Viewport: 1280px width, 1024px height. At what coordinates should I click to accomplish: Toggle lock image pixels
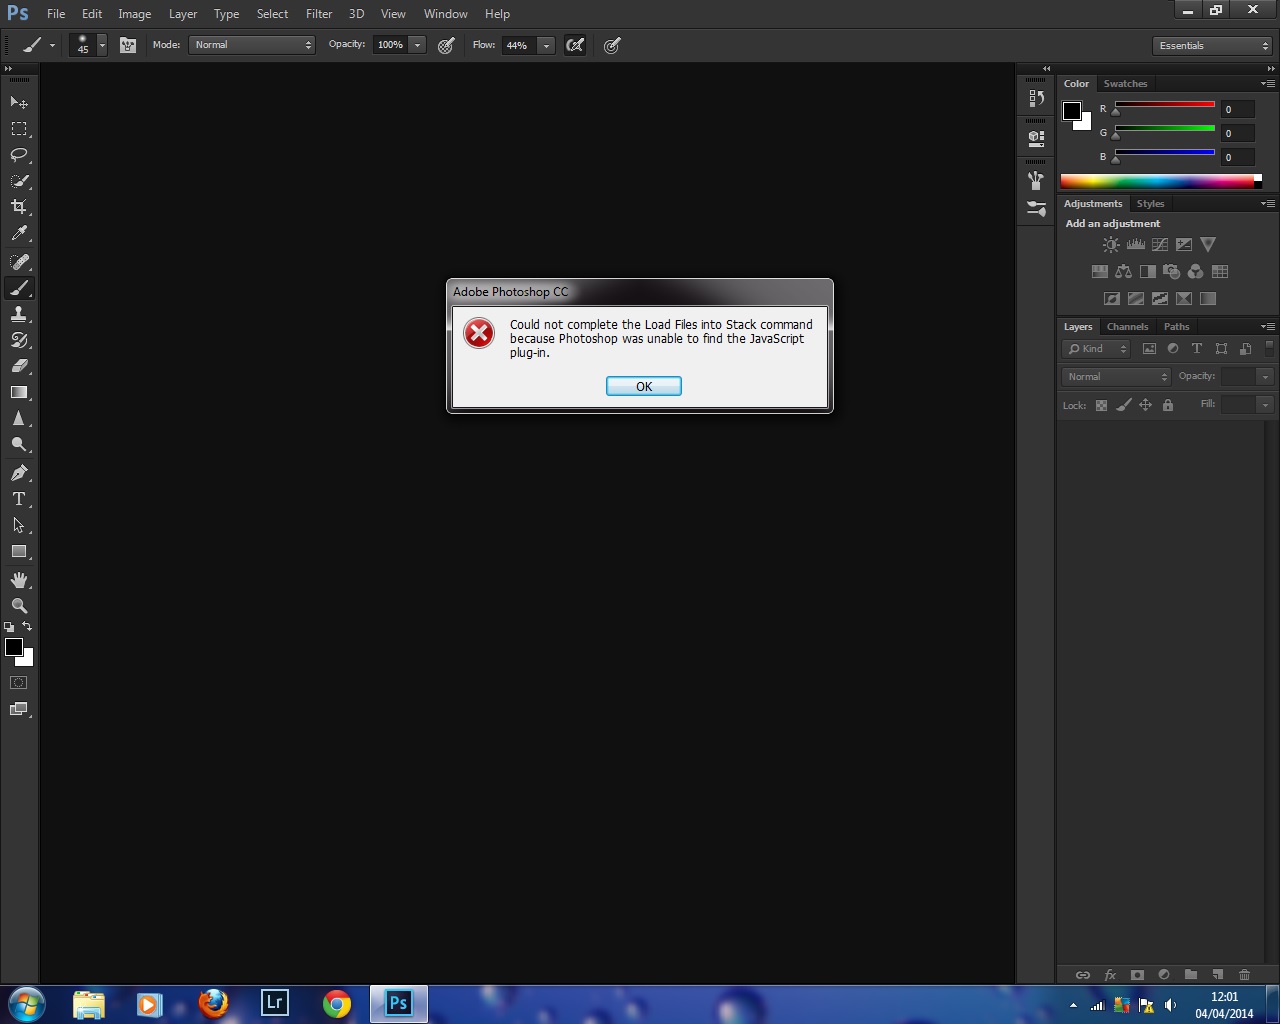point(1124,405)
